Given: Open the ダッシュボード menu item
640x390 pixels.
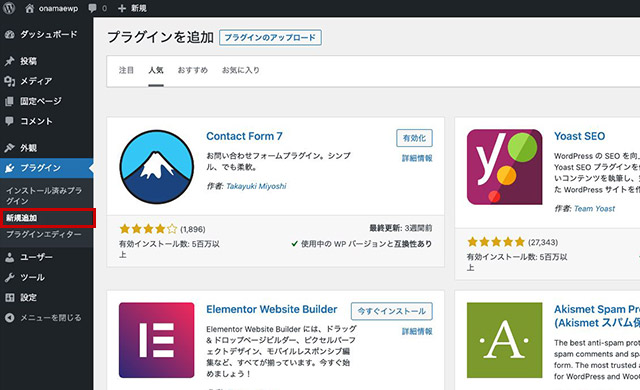Looking at the screenshot, I should click(x=47, y=35).
